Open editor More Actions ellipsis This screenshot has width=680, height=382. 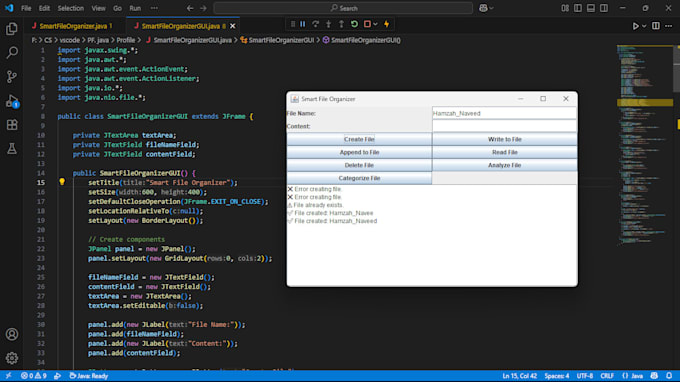pos(669,26)
